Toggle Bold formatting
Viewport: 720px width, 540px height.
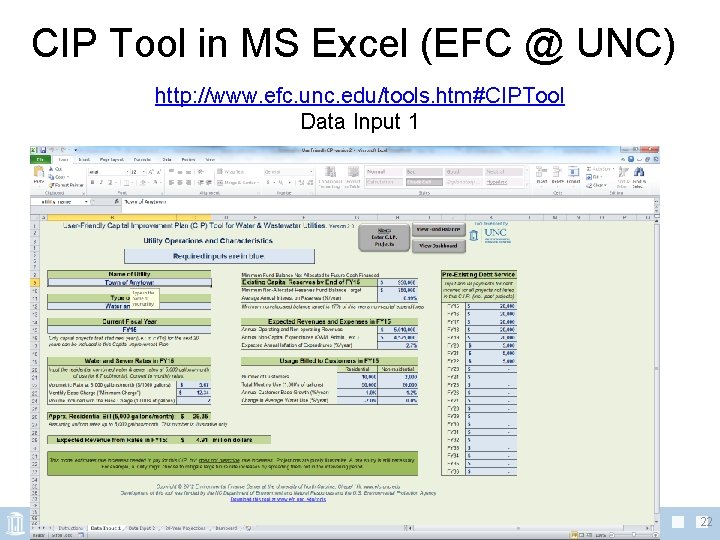pos(92,182)
